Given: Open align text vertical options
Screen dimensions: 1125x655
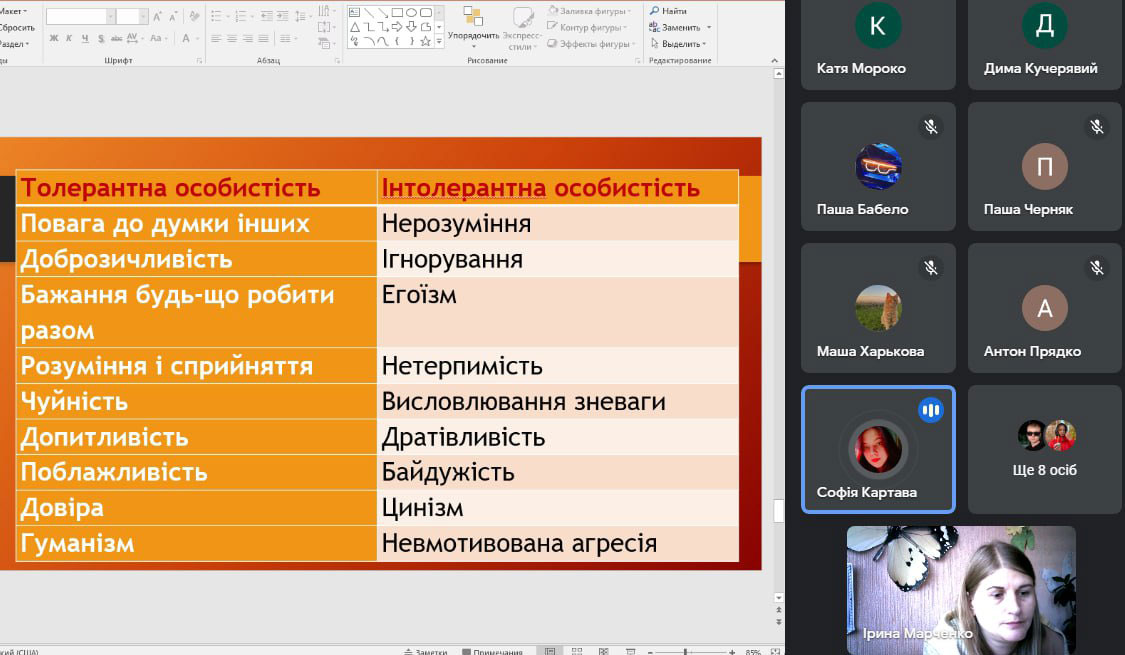Looking at the screenshot, I should point(325,27).
